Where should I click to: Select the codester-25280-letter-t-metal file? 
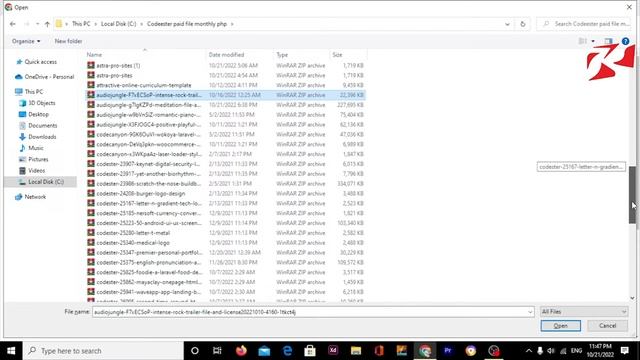tap(225, 233)
